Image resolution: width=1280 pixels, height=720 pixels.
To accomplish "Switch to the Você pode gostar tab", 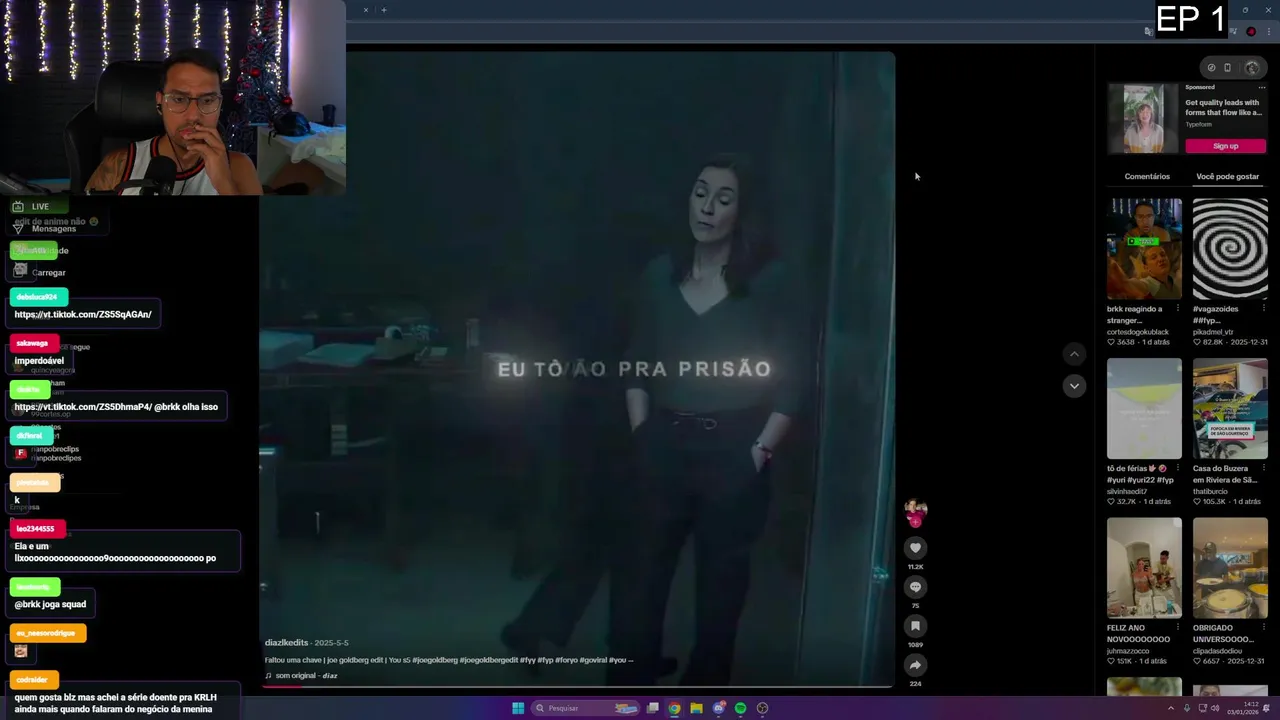I will [x=1227, y=176].
